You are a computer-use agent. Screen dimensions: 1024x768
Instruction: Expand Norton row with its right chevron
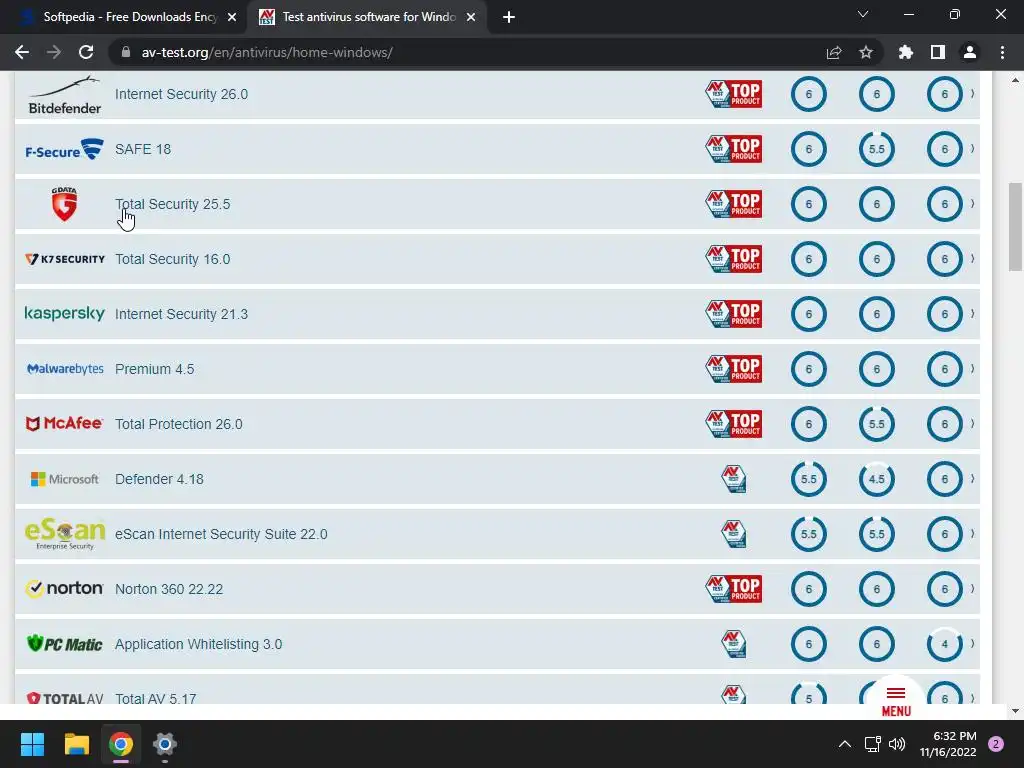click(972, 589)
